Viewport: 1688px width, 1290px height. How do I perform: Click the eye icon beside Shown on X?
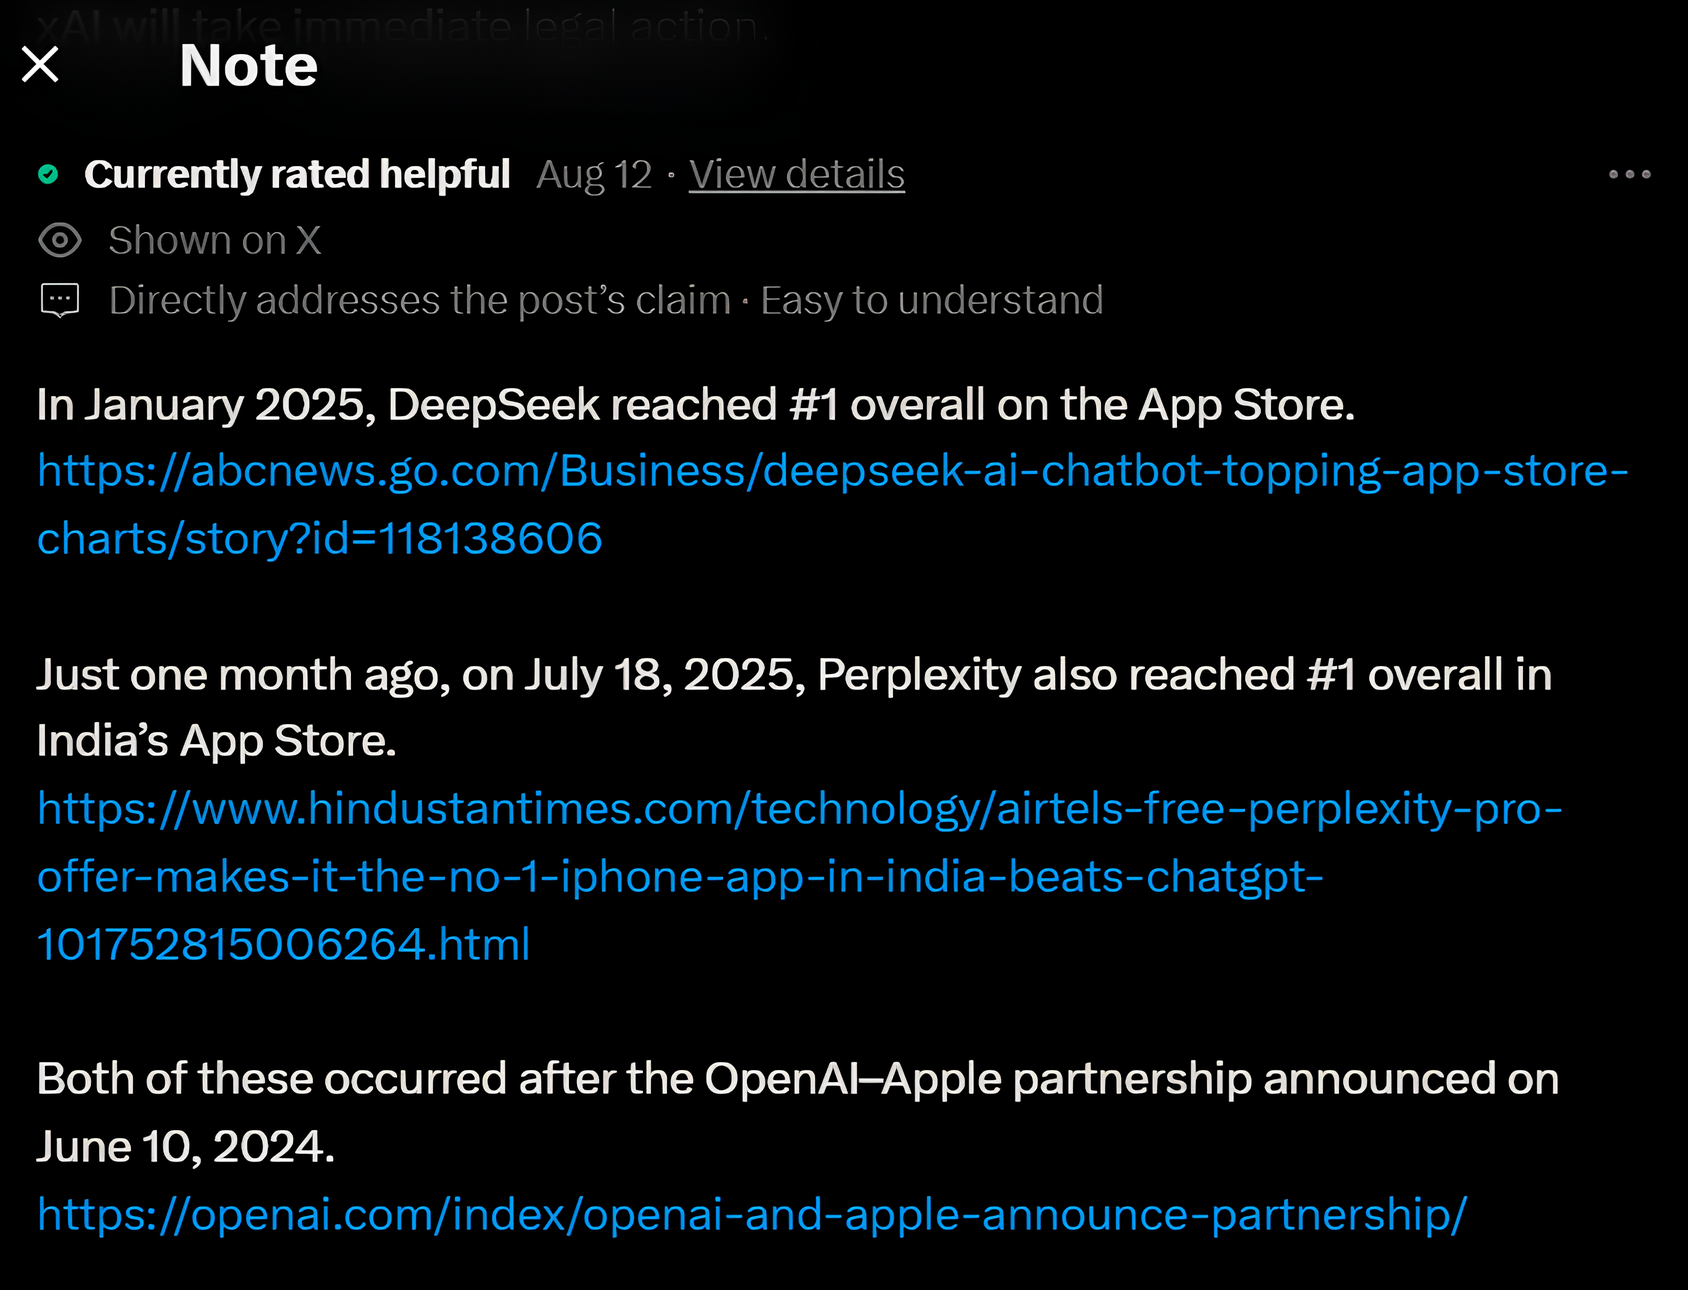click(60, 241)
